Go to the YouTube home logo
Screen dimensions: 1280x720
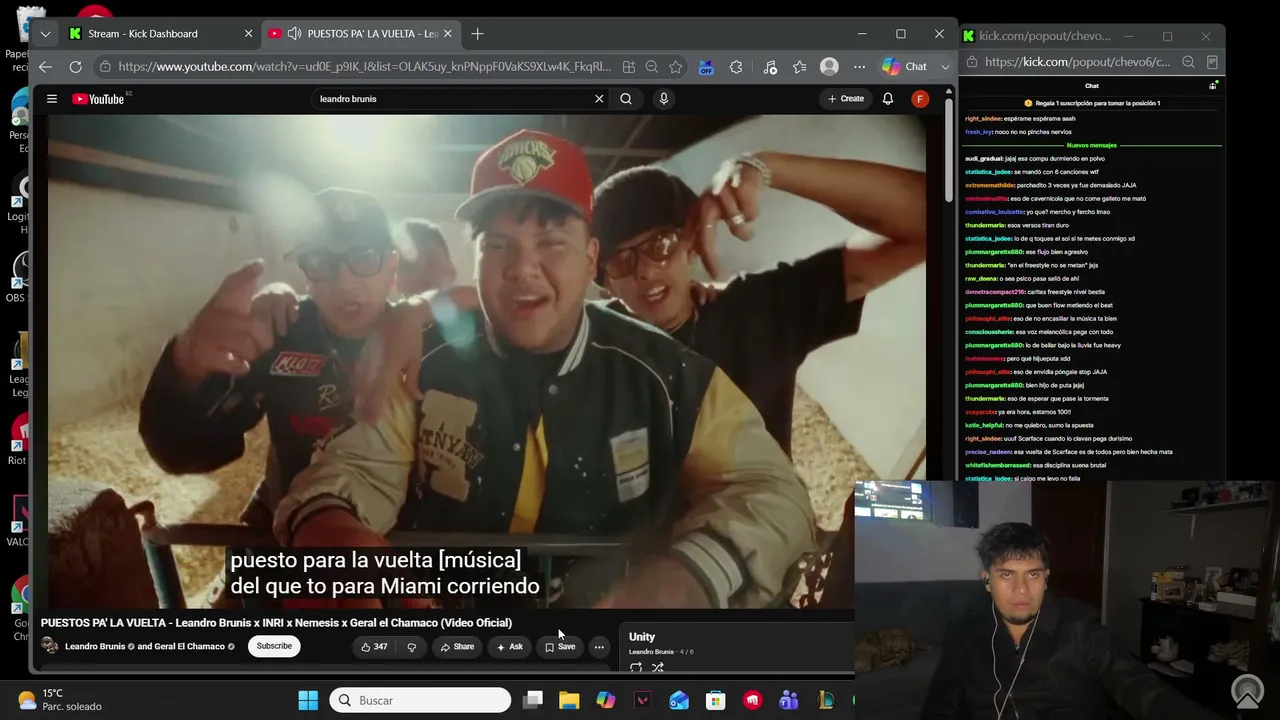tap(99, 99)
